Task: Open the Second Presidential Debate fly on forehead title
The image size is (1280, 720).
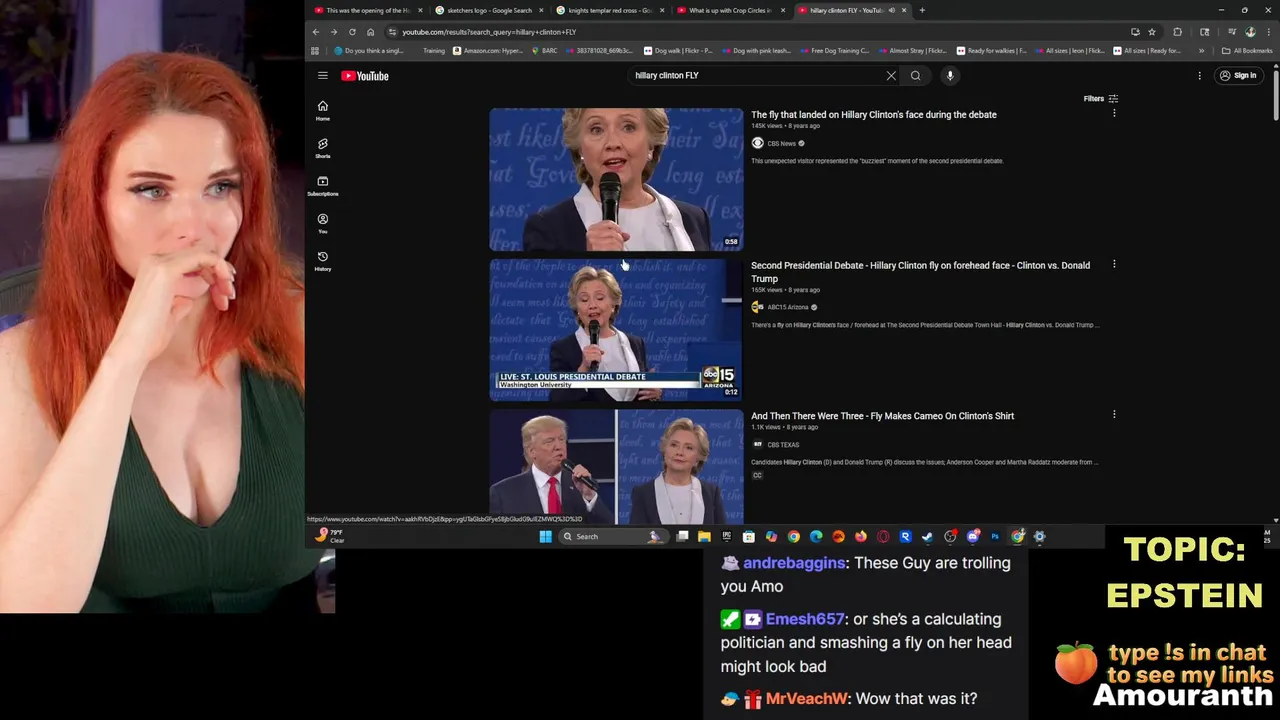Action: [920, 272]
